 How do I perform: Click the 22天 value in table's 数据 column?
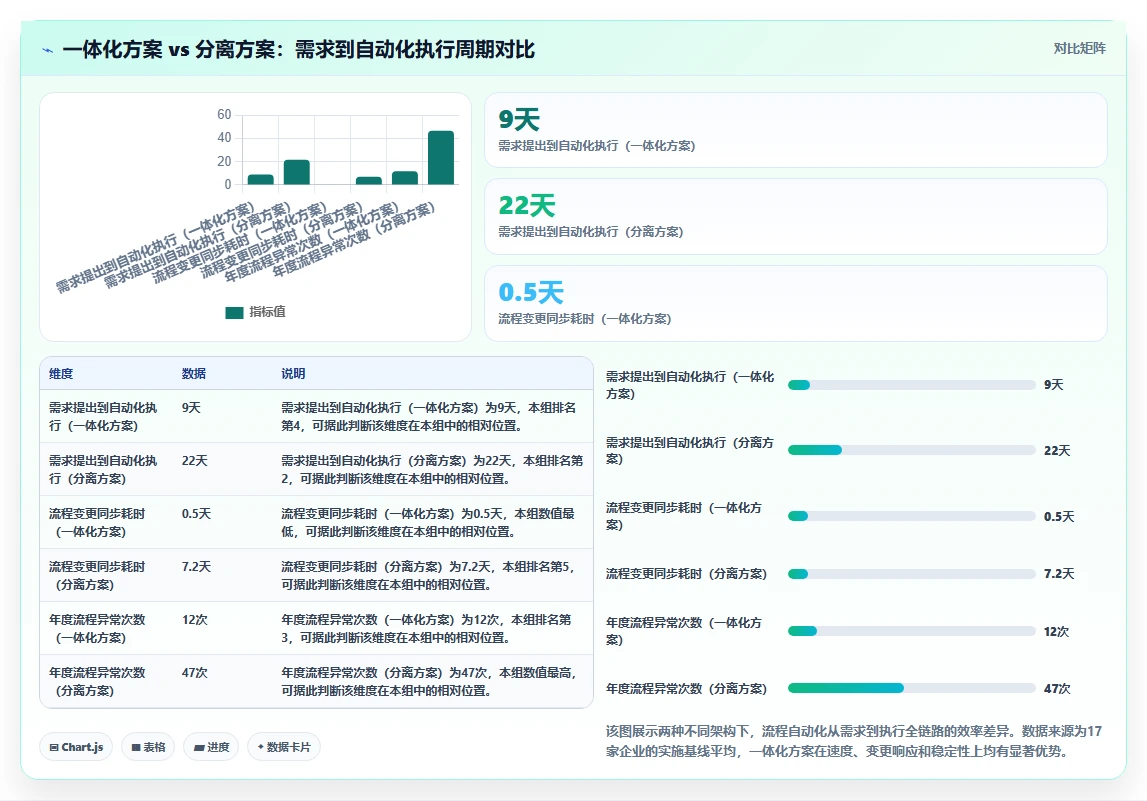coord(195,461)
